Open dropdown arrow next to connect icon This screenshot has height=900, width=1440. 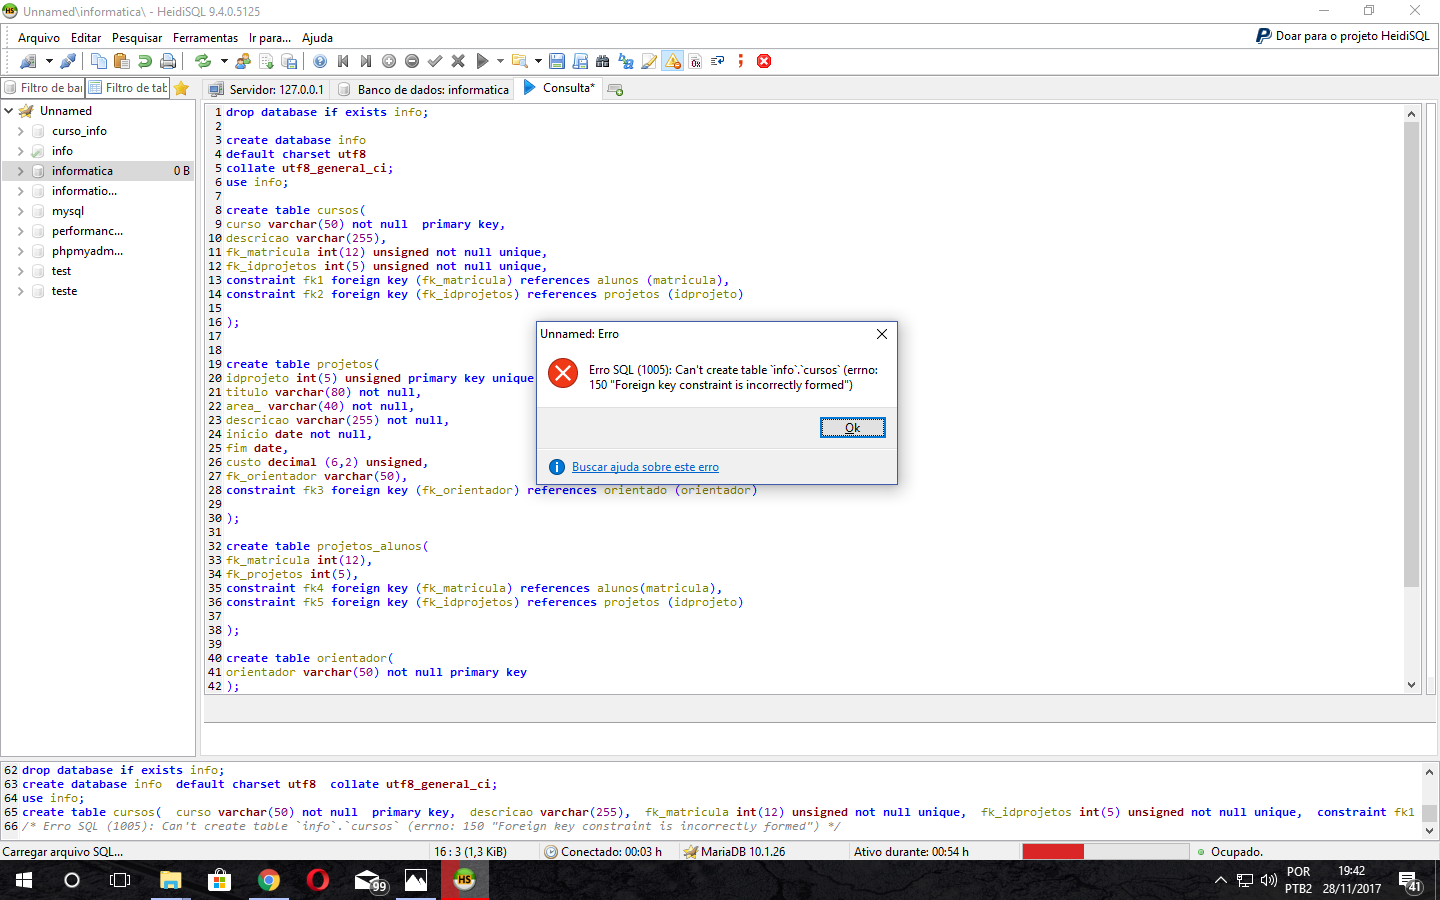point(49,61)
